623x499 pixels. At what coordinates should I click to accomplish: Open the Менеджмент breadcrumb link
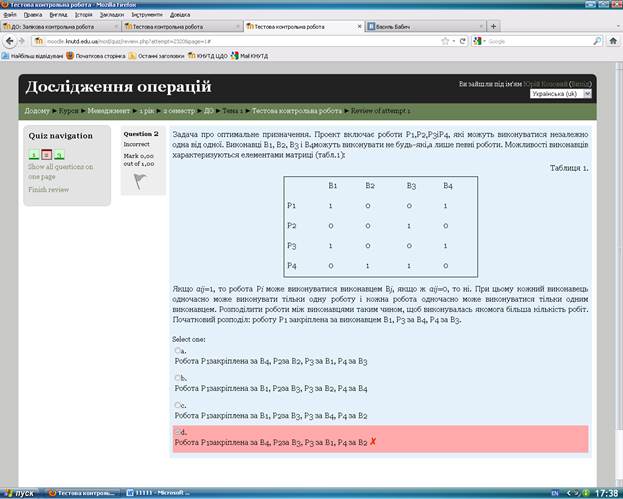click(108, 111)
